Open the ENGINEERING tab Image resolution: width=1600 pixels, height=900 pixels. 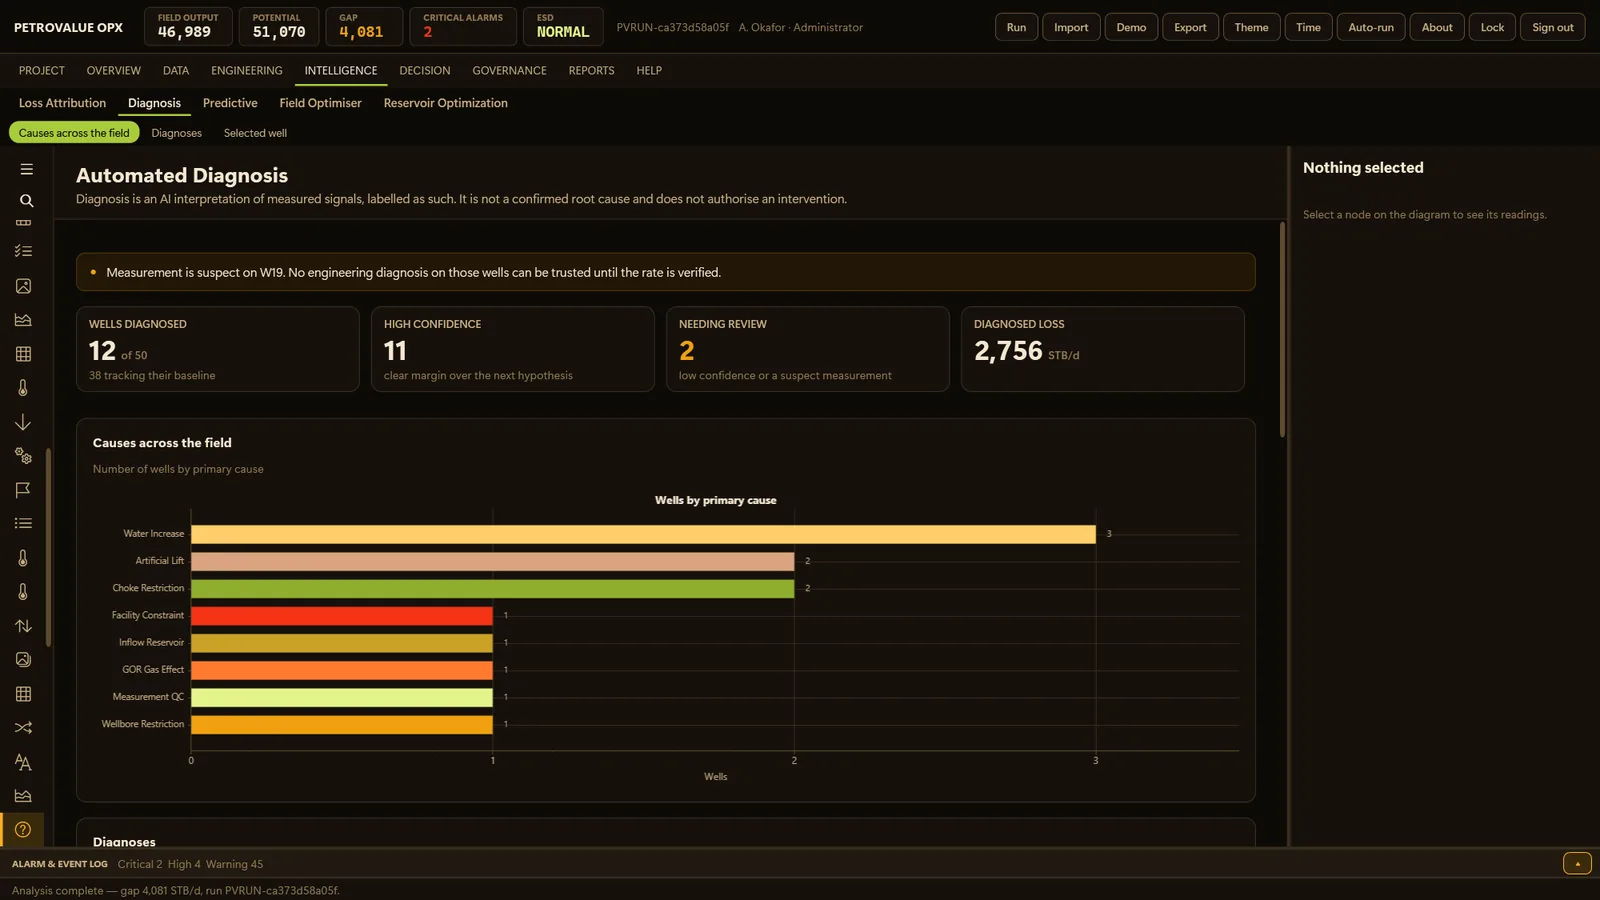tap(247, 71)
